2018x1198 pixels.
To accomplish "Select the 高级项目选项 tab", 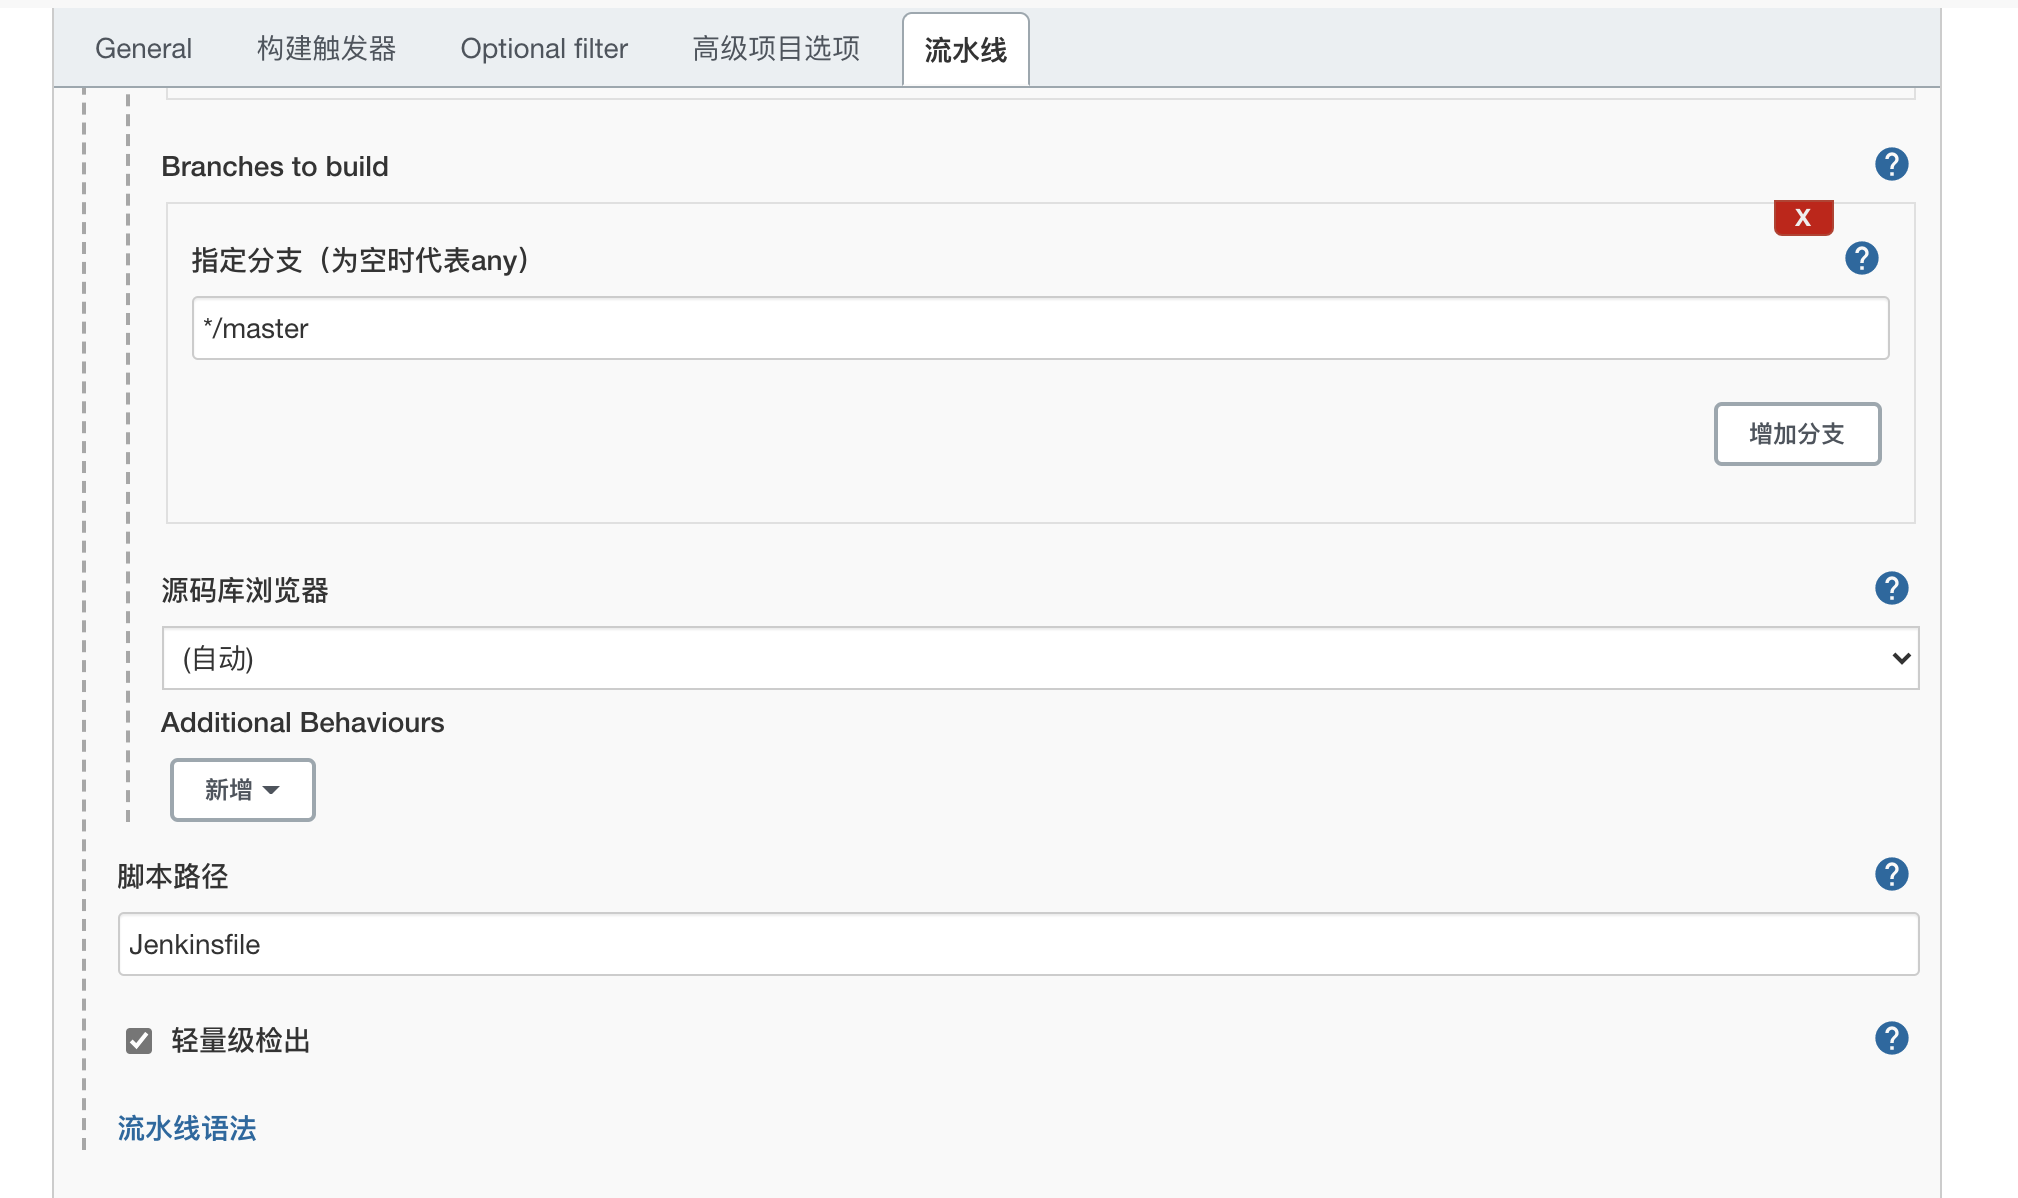I will [776, 49].
